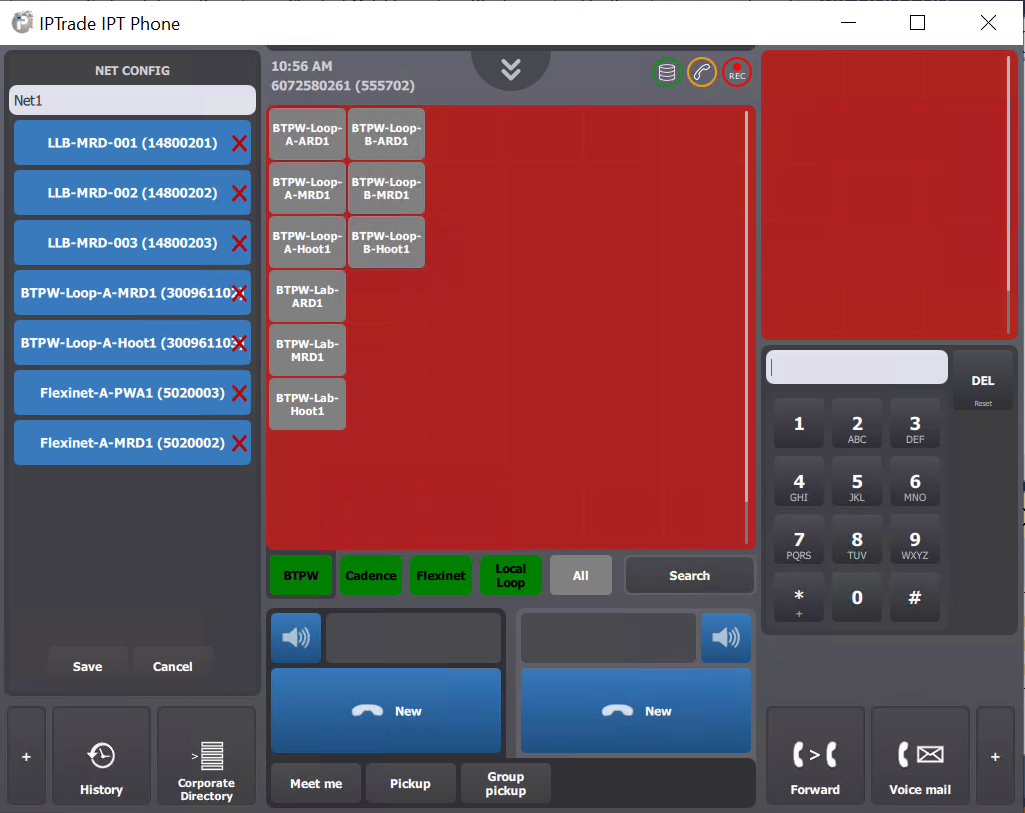Open the Corporate Directory
Viewport: 1025px width, 813px height.
coord(207,755)
